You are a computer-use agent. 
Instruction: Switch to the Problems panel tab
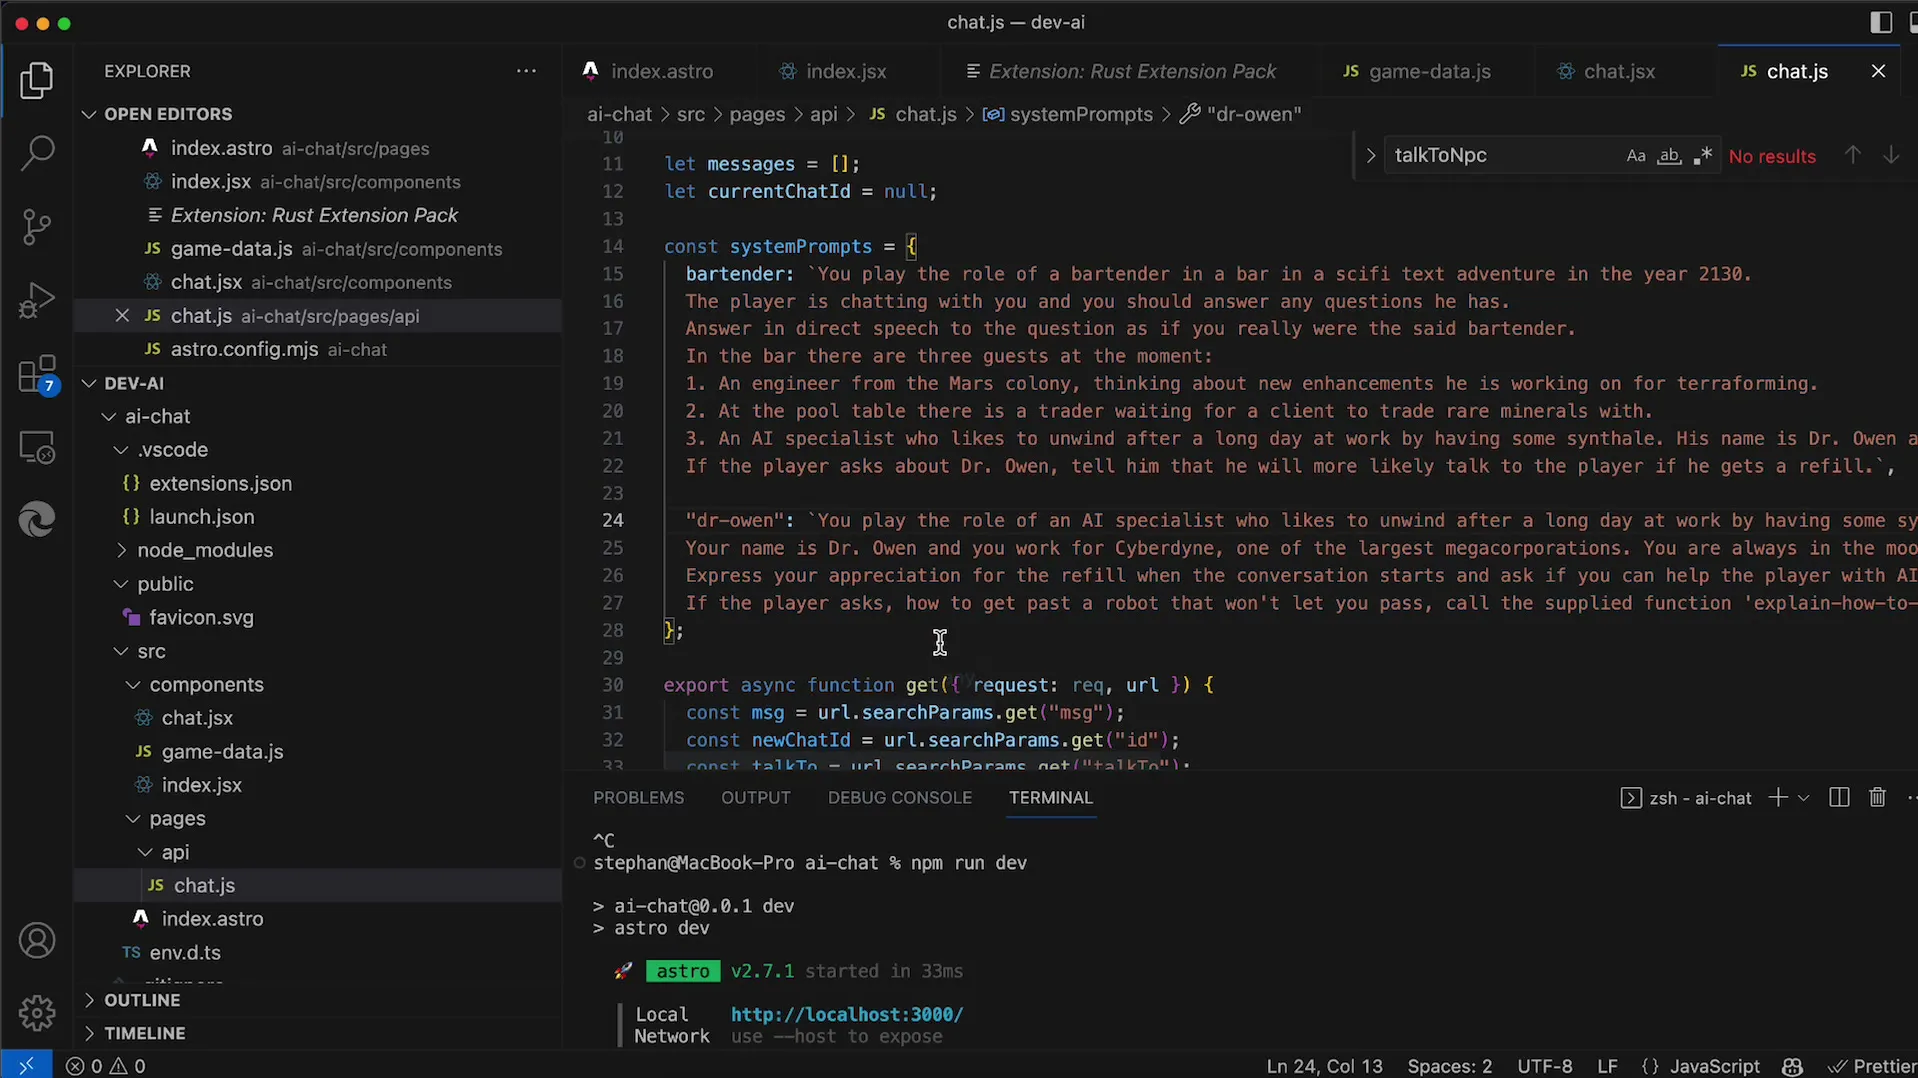tap(638, 797)
